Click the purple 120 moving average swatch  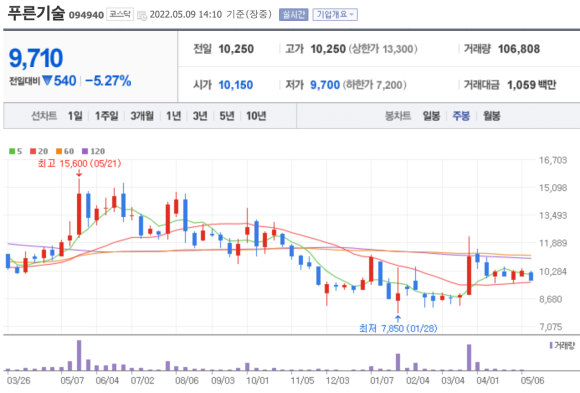(x=85, y=151)
